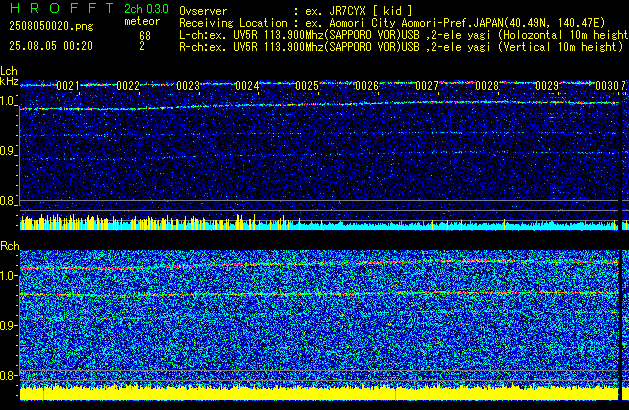Click the Lch channel label
Viewport: 629px width, 410px height.
(9, 71)
